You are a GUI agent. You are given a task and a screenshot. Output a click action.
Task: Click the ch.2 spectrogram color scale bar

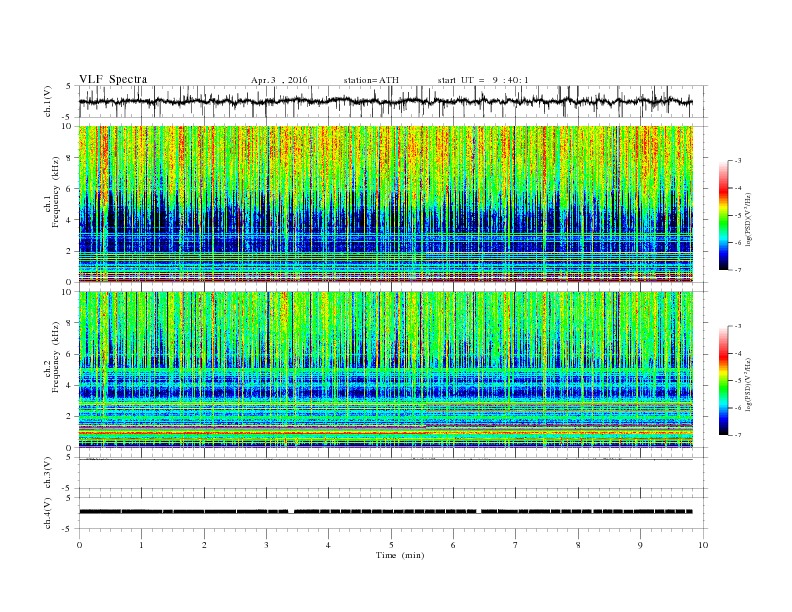click(x=724, y=381)
